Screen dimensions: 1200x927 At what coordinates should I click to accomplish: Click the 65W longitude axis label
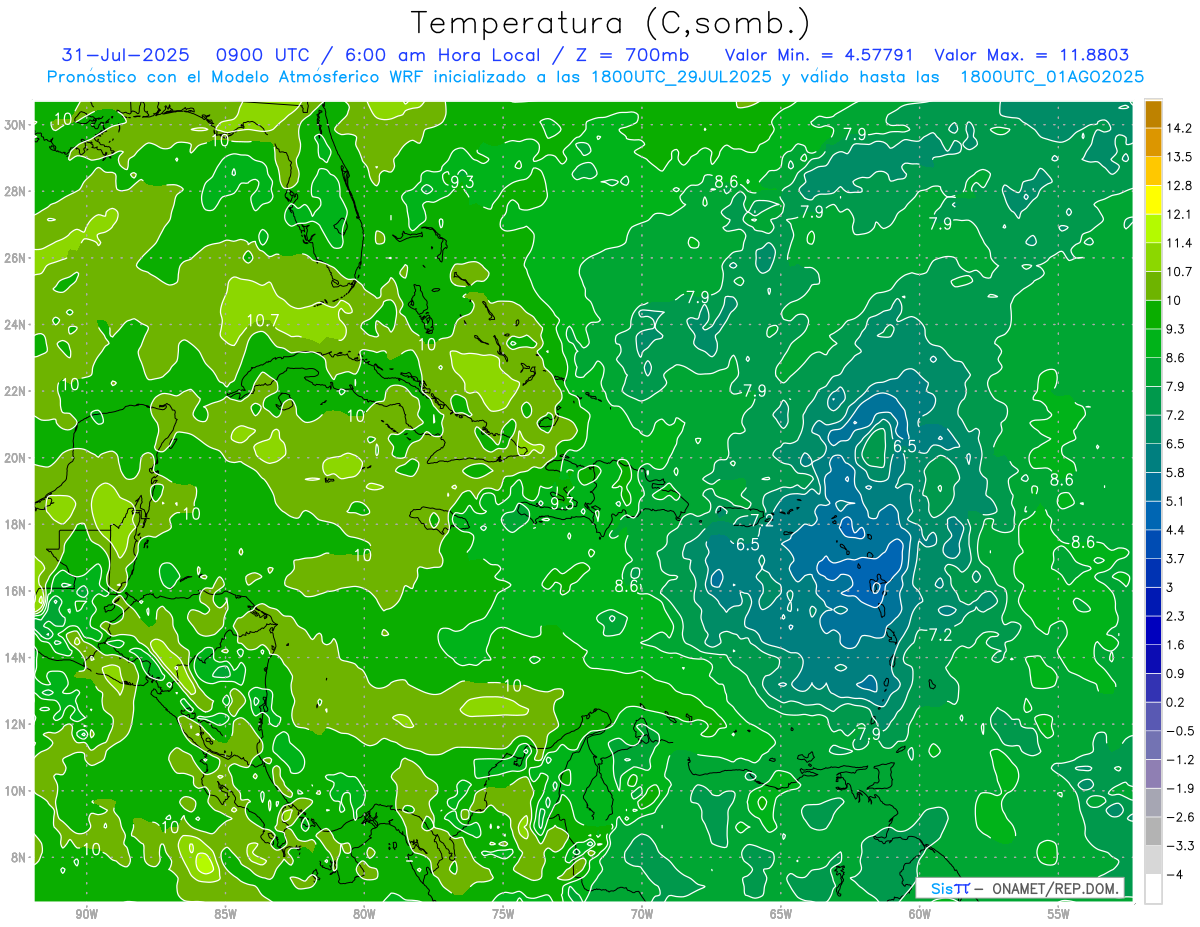(781, 914)
